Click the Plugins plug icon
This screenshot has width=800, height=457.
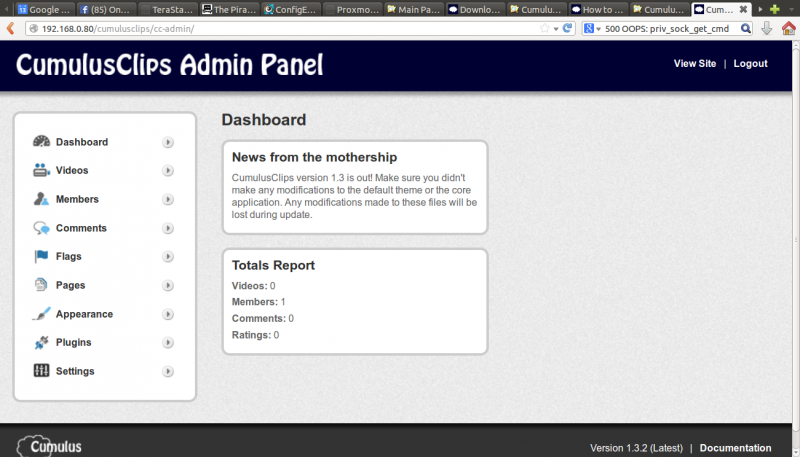41,342
